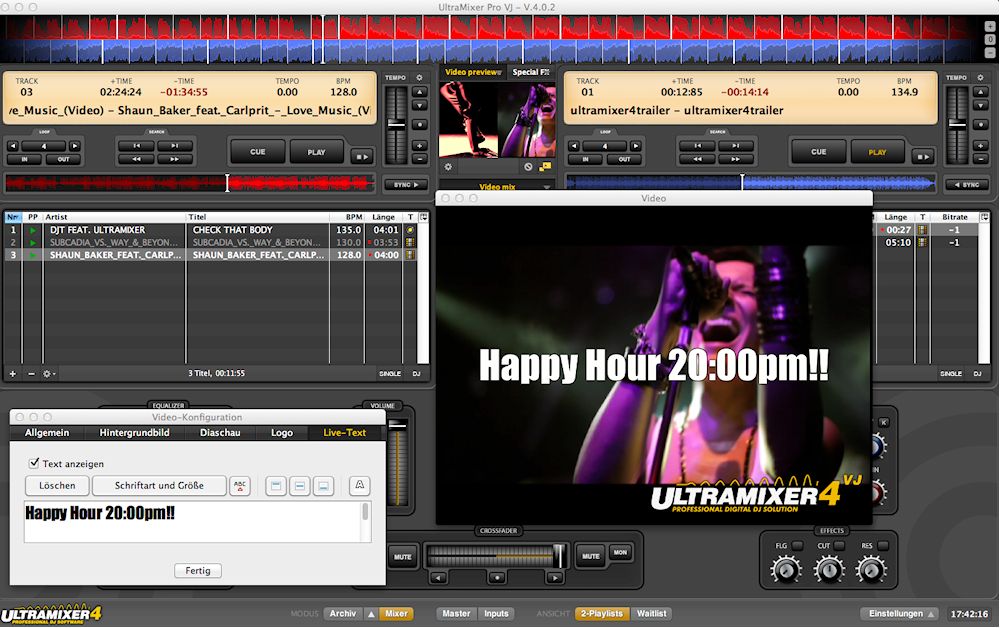Increase left deck loop length

(x=75, y=146)
